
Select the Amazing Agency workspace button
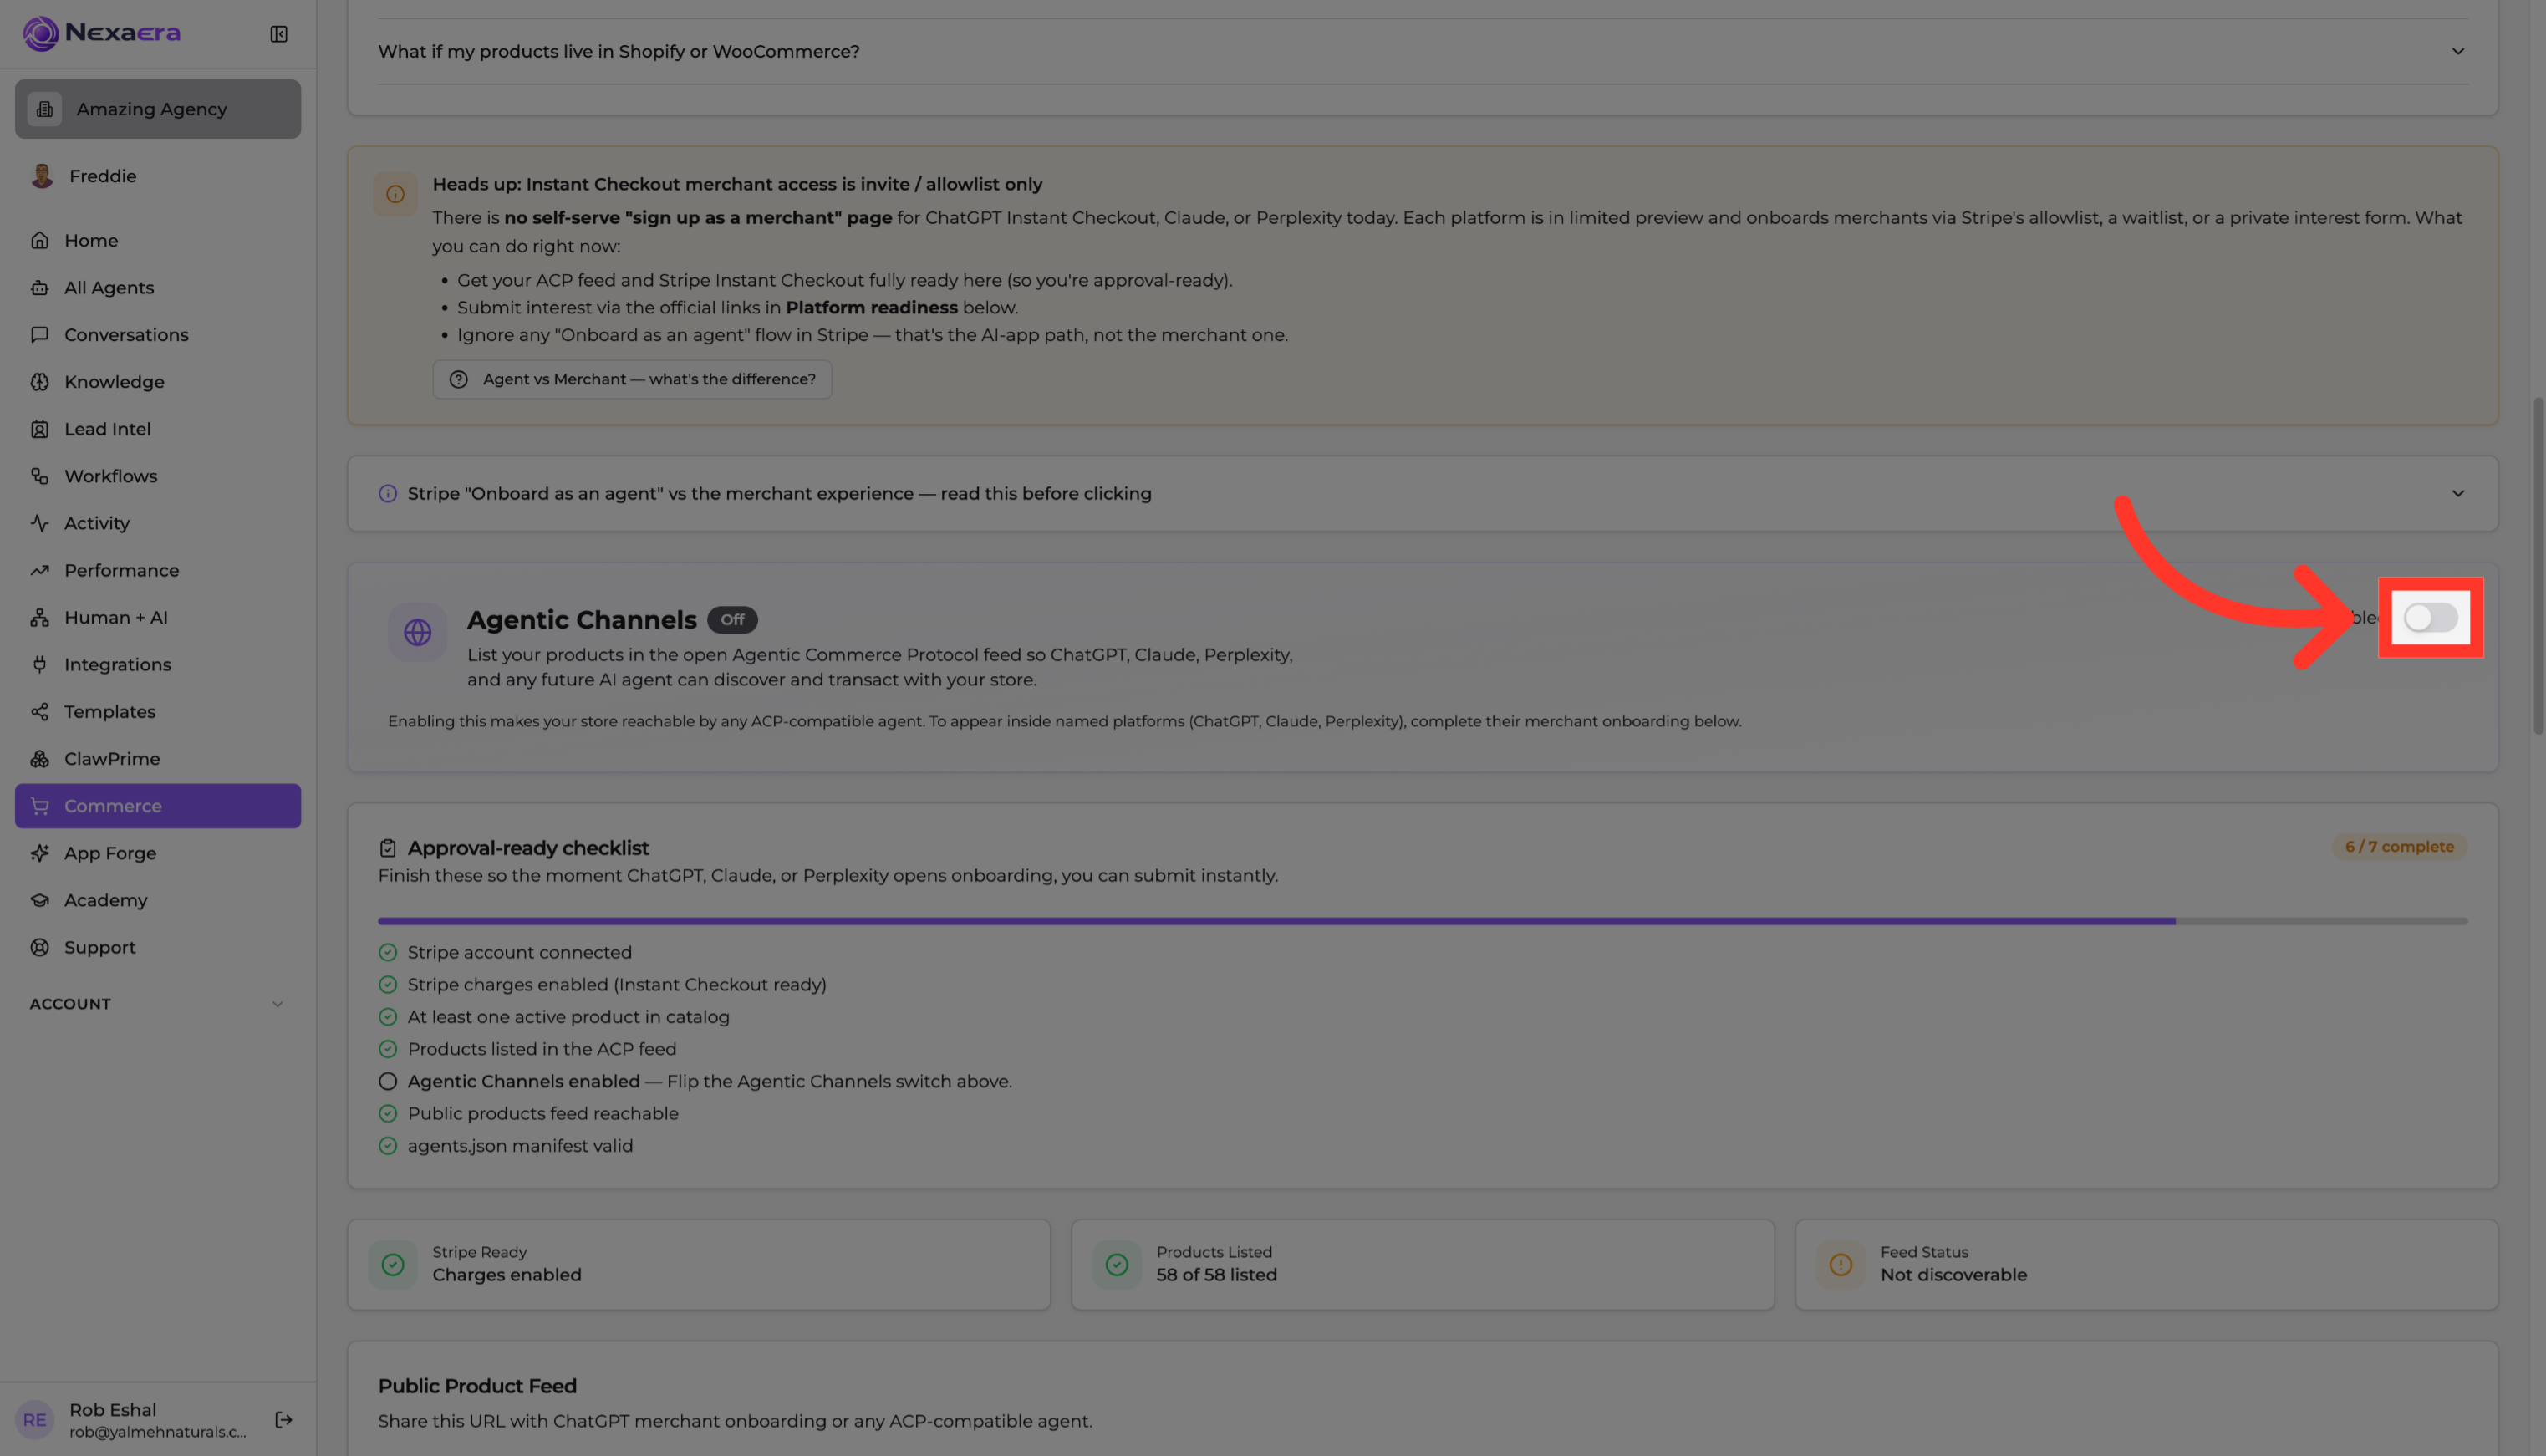click(158, 109)
